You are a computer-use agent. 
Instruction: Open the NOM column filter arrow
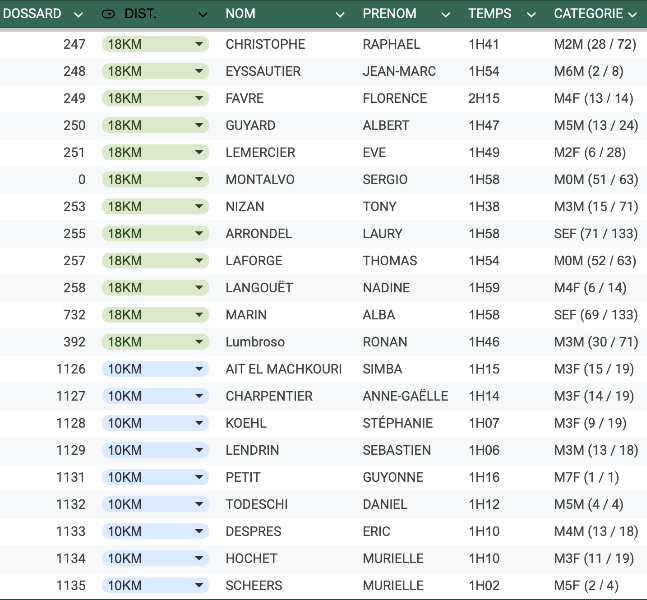point(340,15)
